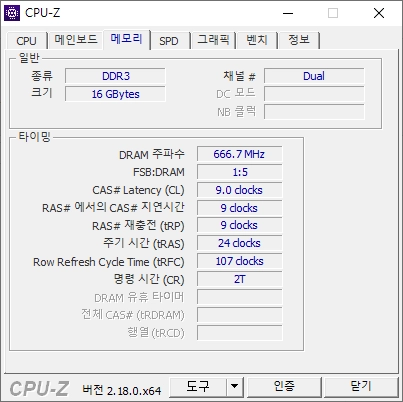Click the FSB:DRAM label

coord(159,172)
